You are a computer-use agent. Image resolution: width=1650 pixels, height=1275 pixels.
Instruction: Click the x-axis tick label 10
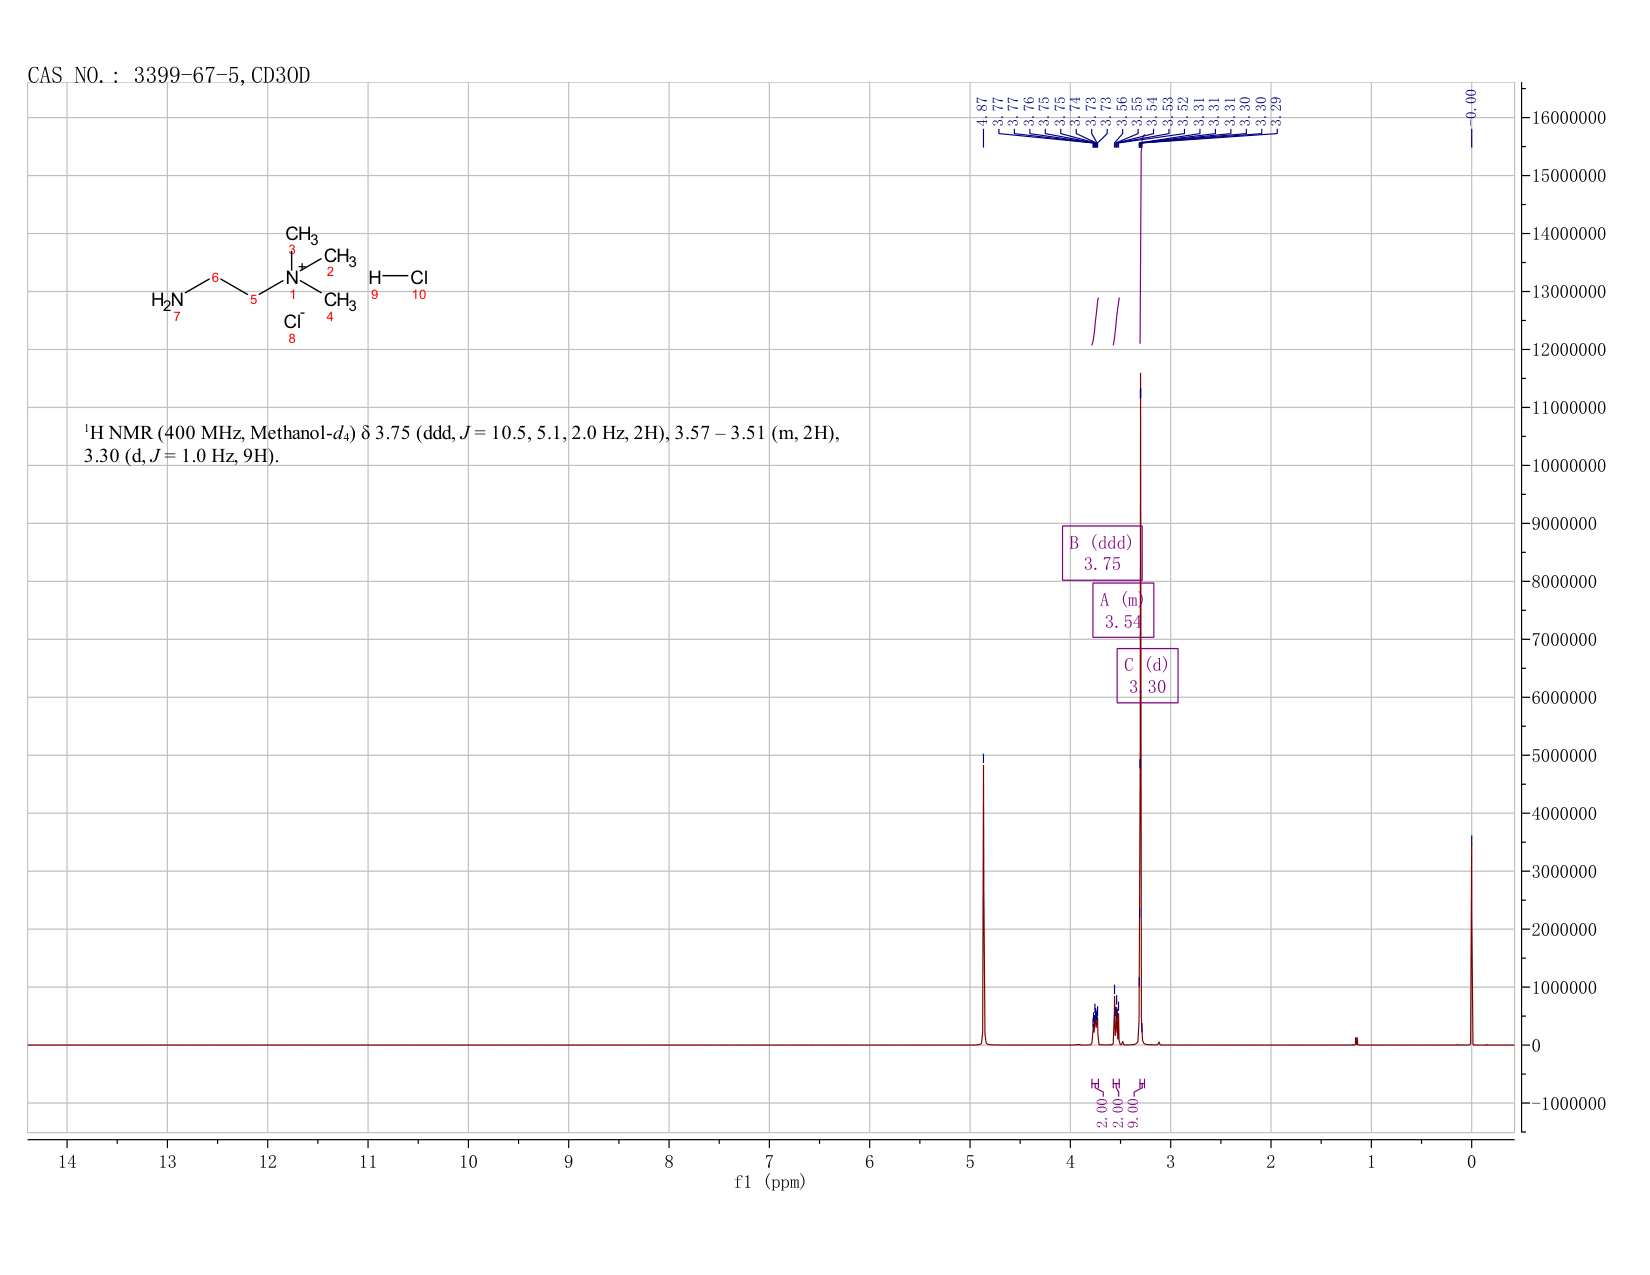pyautogui.click(x=468, y=1161)
